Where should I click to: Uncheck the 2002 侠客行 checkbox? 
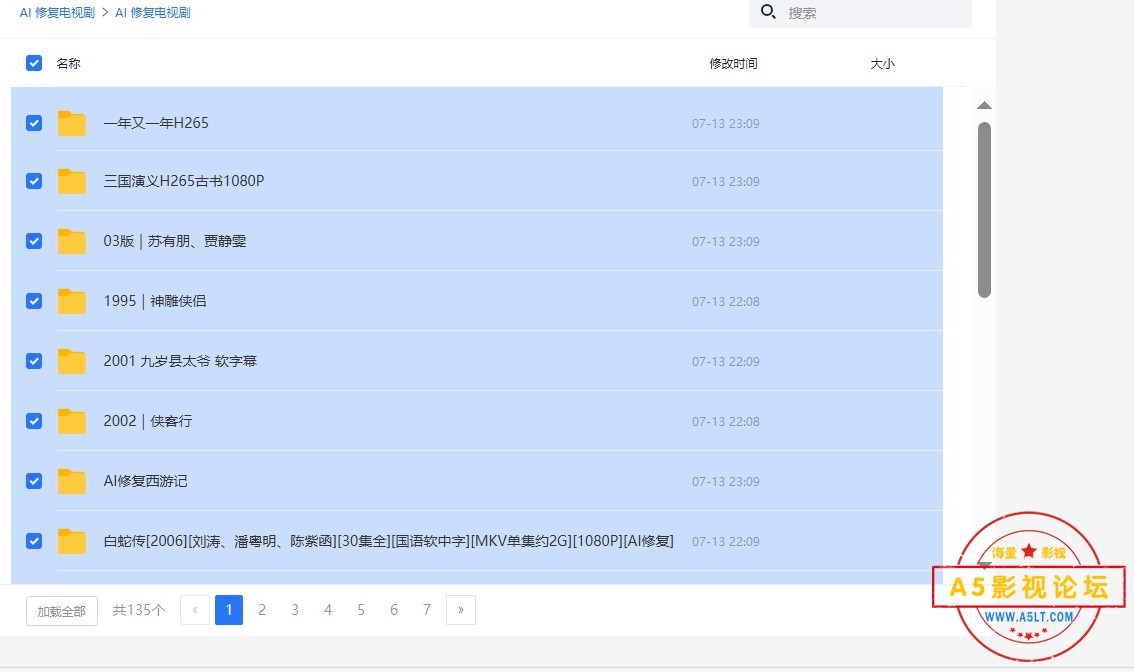34,421
